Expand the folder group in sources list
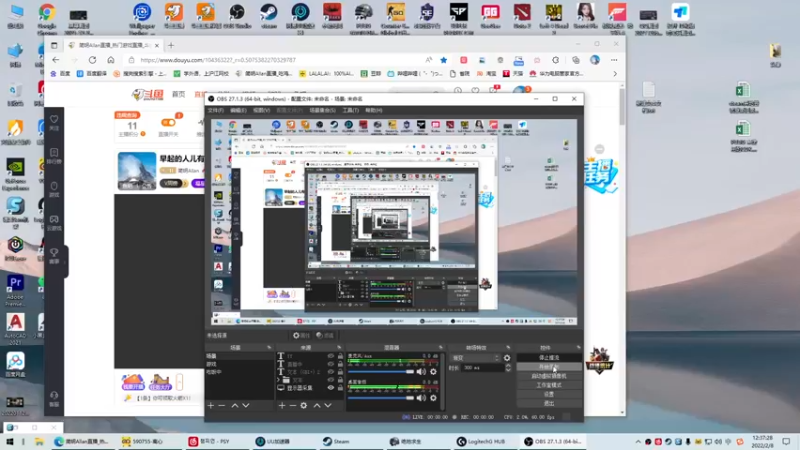Viewport: 800px width, 450px height. 279,380
